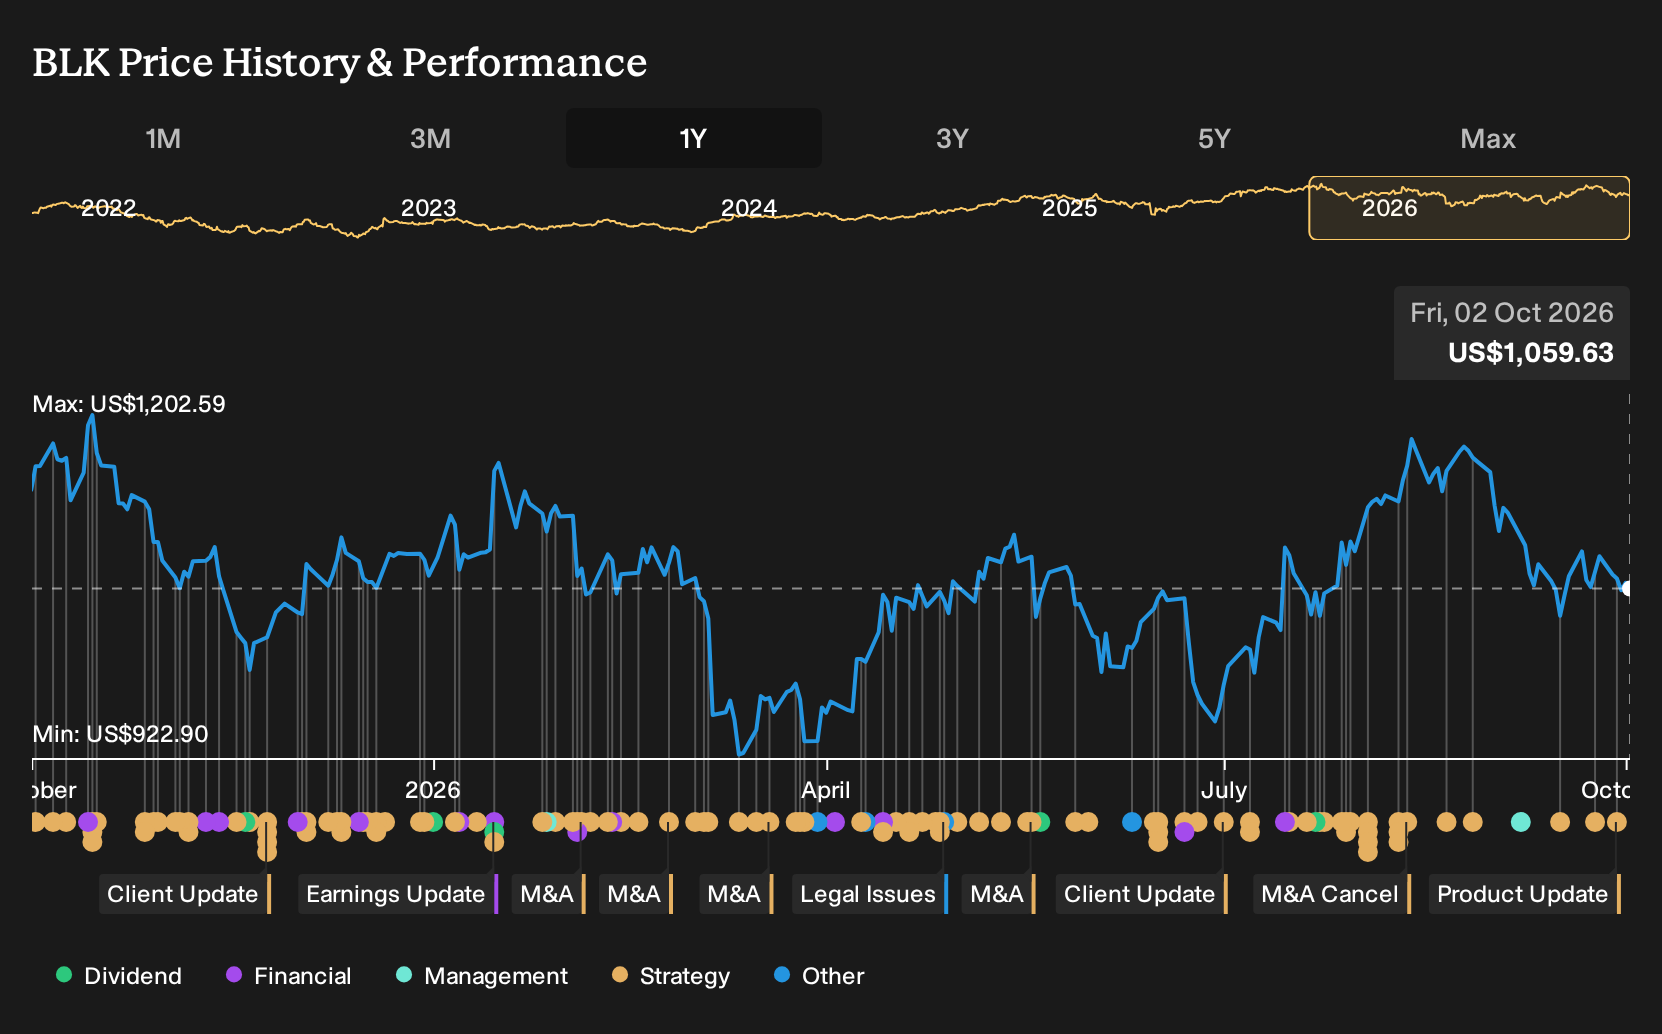Open the purple Financial dot hanging just before July
The height and width of the screenshot is (1034, 1662).
[1184, 832]
